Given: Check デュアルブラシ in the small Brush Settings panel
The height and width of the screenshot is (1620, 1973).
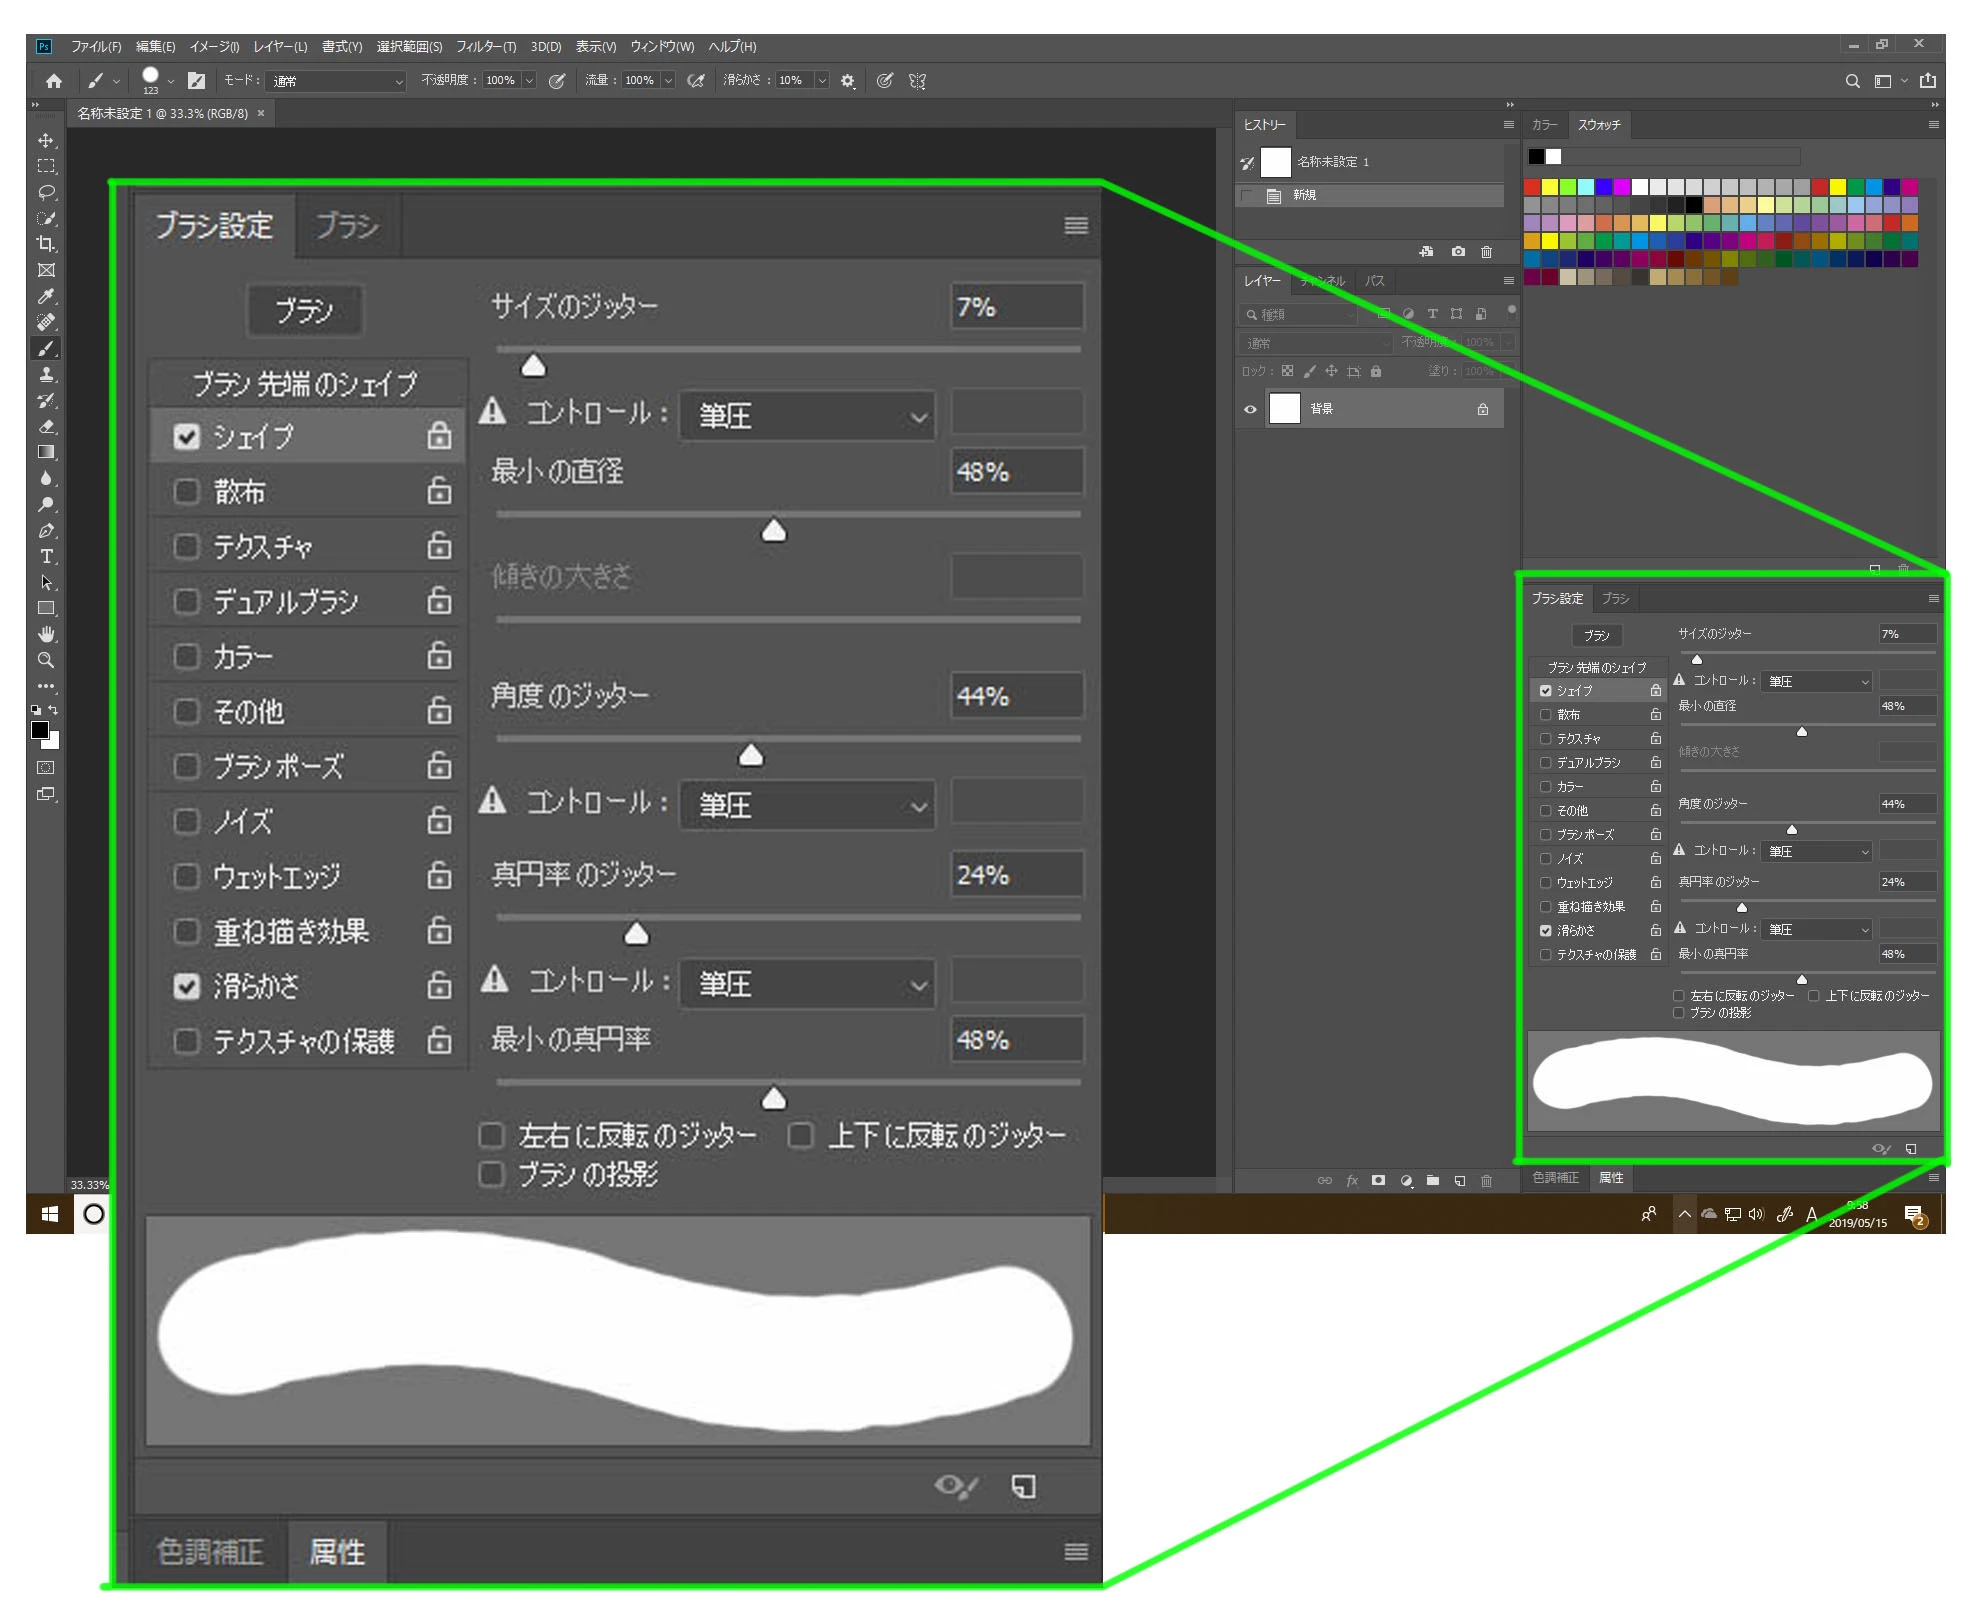Looking at the screenshot, I should click(1546, 763).
